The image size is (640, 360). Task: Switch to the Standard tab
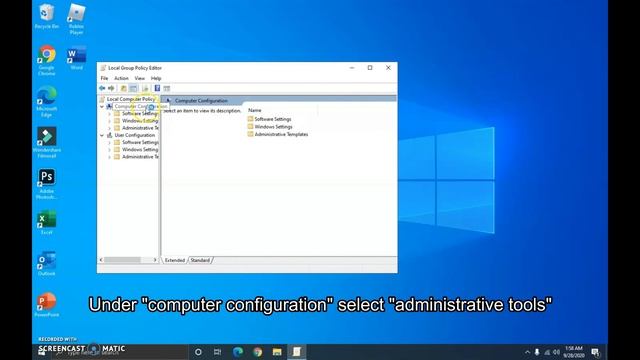click(200, 260)
